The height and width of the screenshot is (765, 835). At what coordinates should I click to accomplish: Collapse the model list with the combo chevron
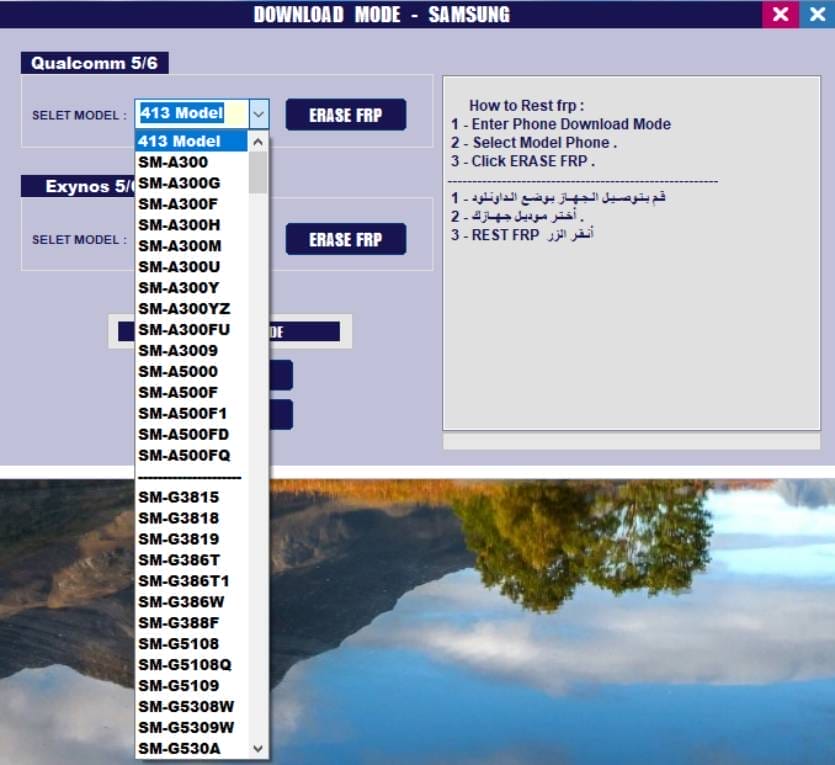[x=258, y=113]
